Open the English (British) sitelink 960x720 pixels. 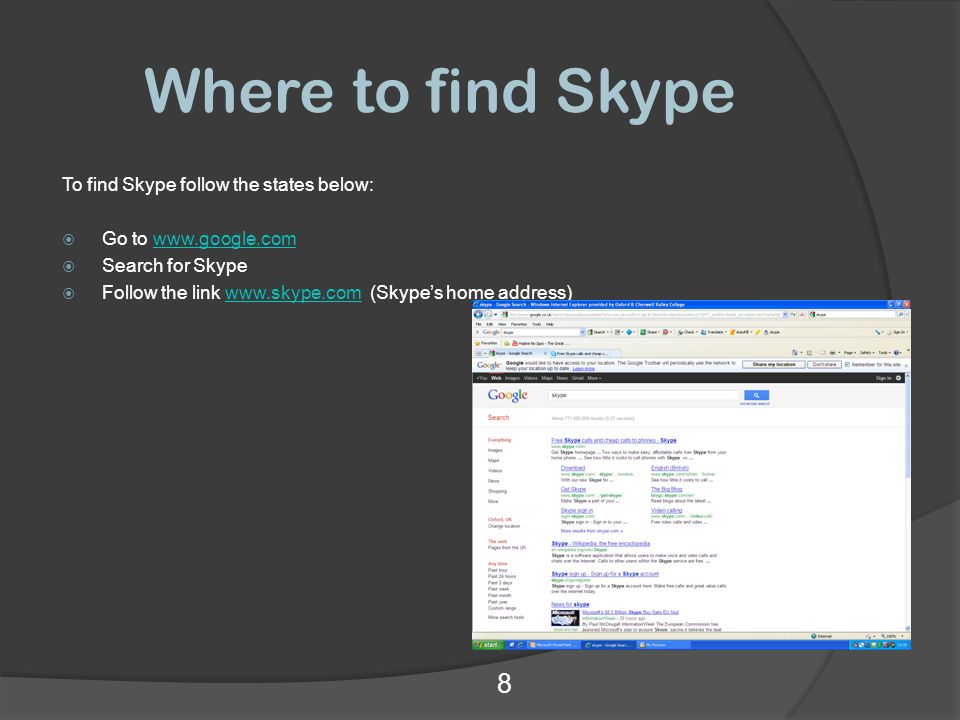click(x=670, y=468)
